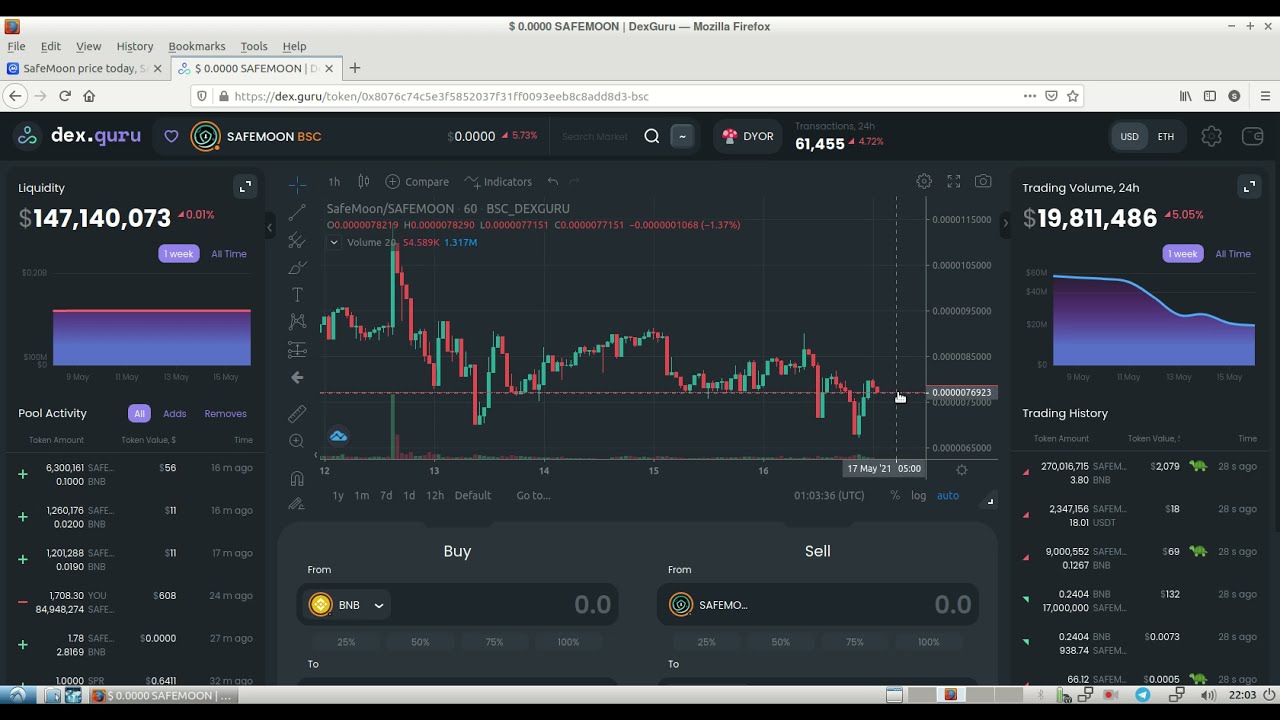Viewport: 1280px width, 720px height.
Task: Click the market search magnifier icon
Action: coord(652,136)
